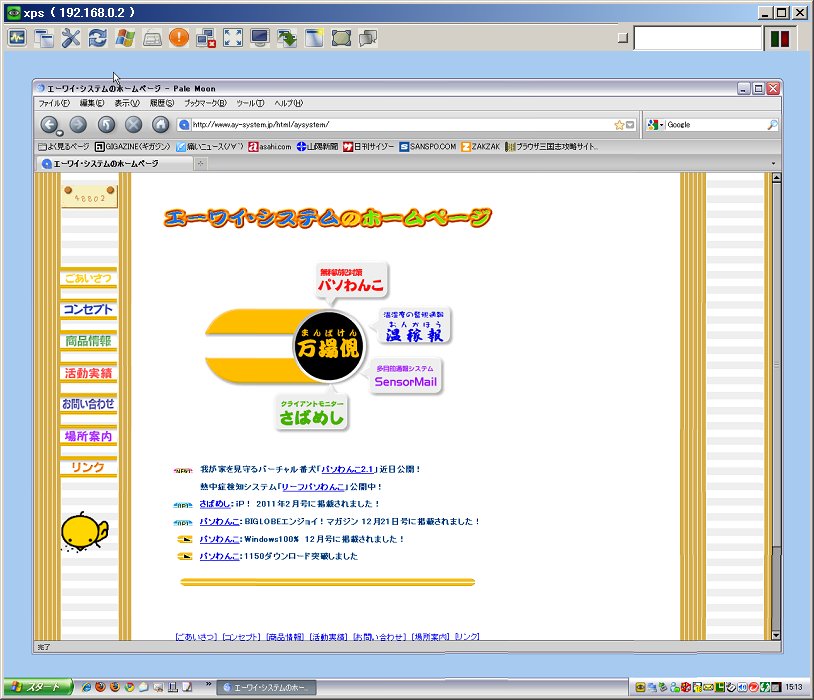Click the disconnect computers icon with red X
The image size is (814, 700).
(x=206, y=38)
